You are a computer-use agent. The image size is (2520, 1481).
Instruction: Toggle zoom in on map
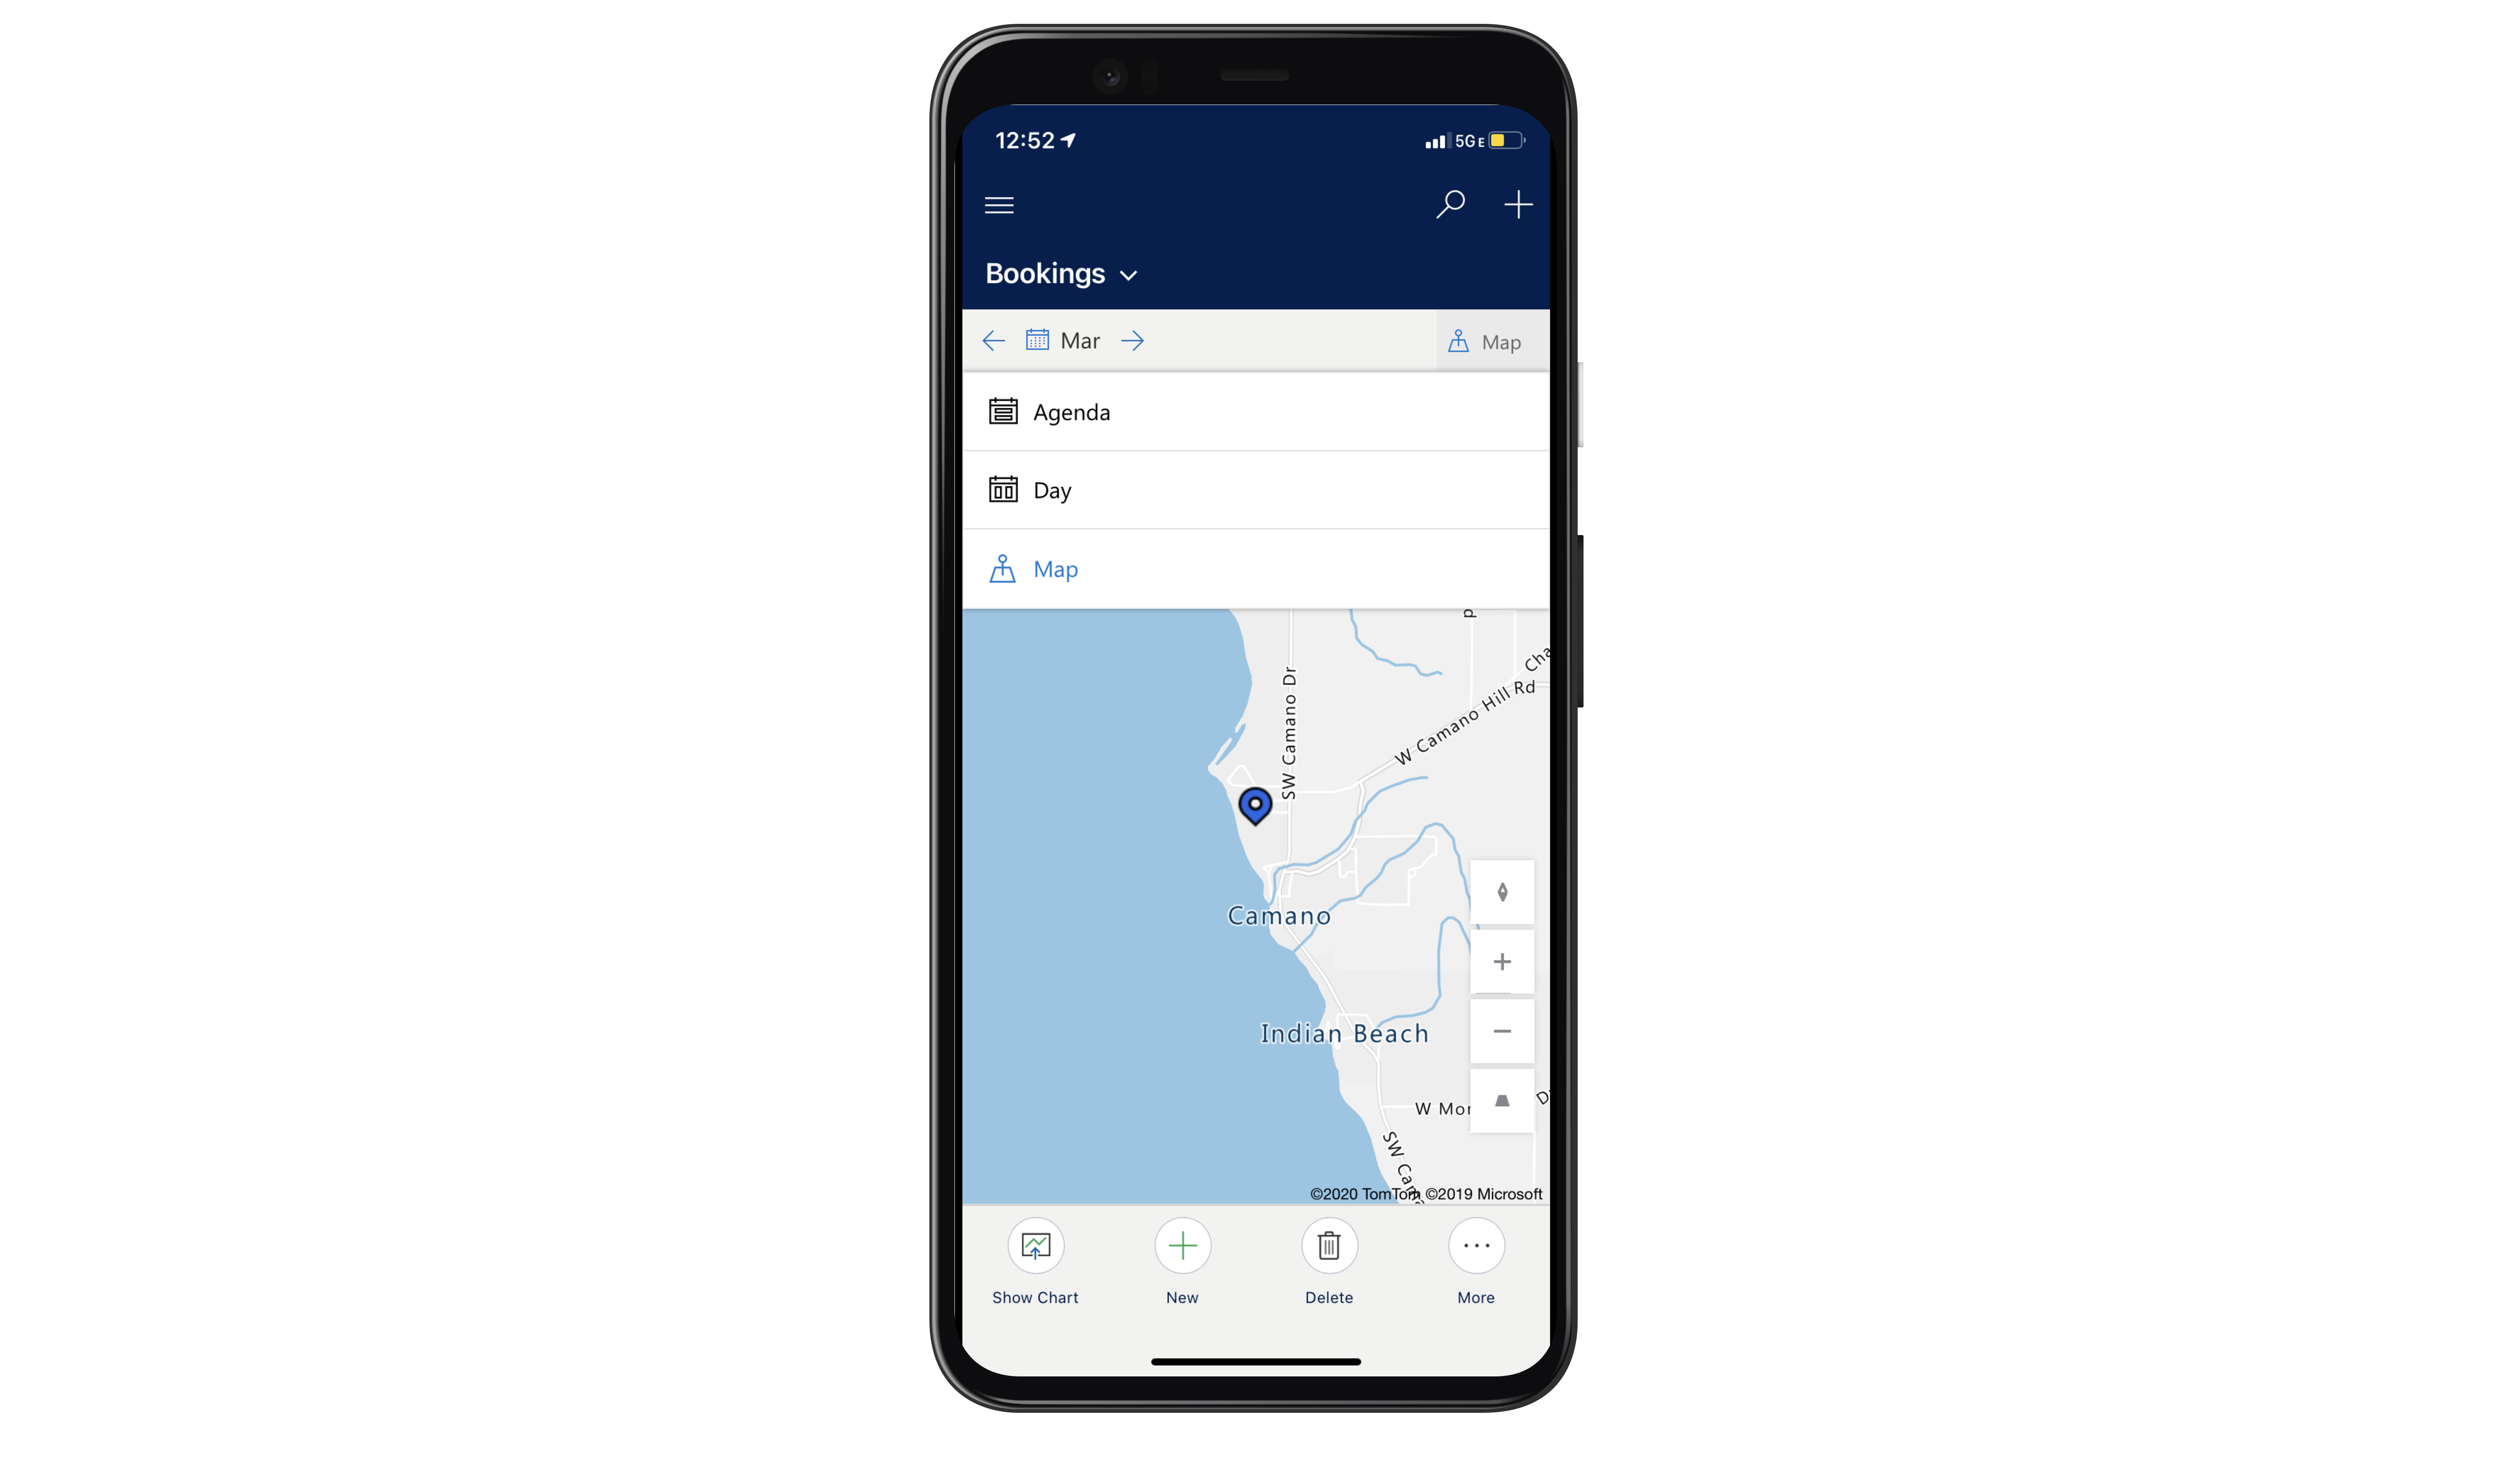tap(1502, 961)
